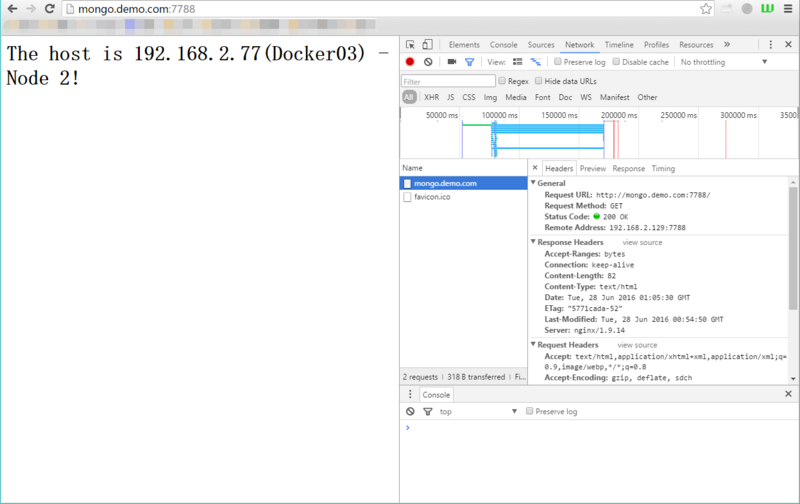This screenshot has width=800, height=504.
Task: Click the network Filter text field
Action: tap(448, 81)
